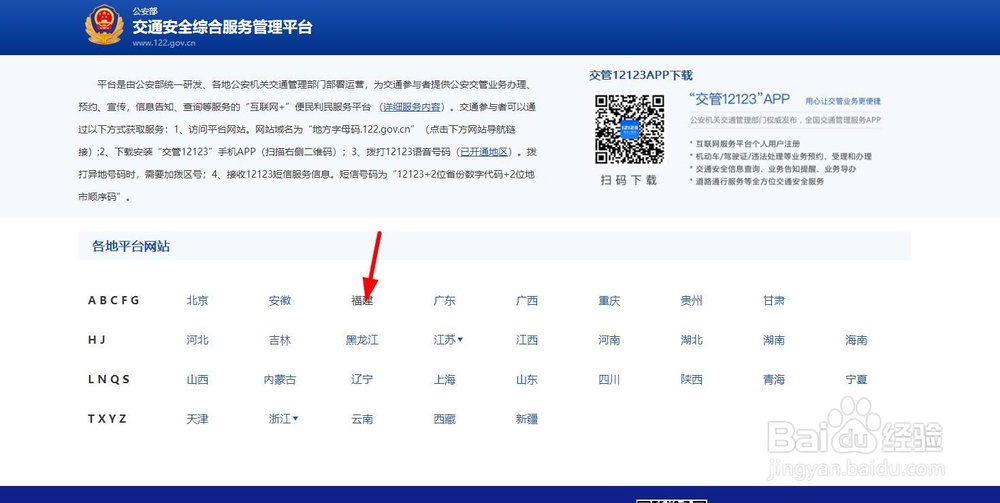Viewport: 1000px width, 503px height.
Task: Visit the 河南 platform site
Action: [x=609, y=340]
